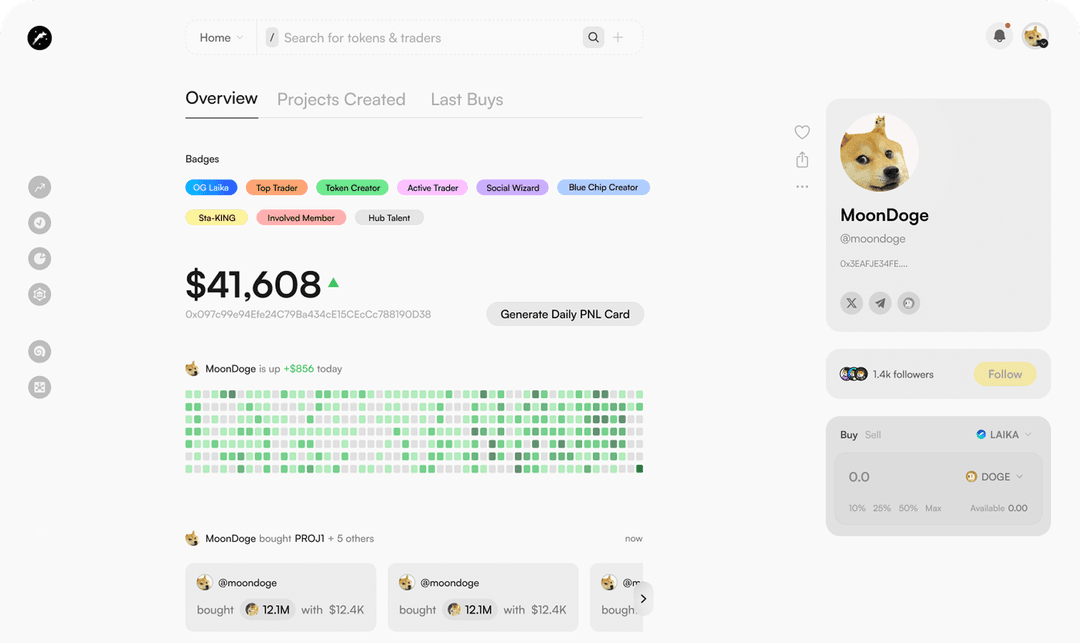Click Generate Daily PNL Card button
The width and height of the screenshot is (1080, 643).
(565, 314)
